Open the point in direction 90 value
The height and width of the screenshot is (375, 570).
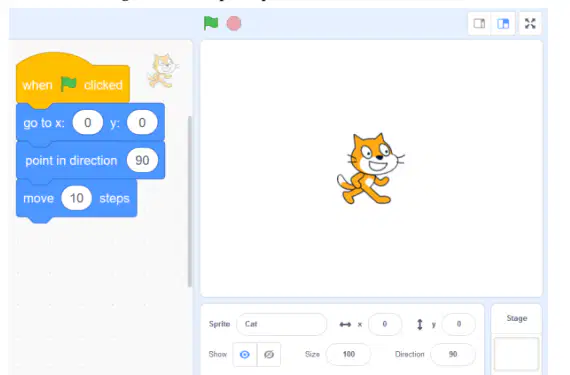142,160
